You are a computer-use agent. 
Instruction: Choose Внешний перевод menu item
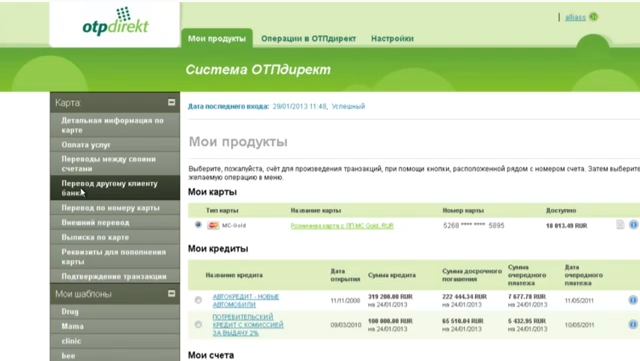click(x=115, y=223)
